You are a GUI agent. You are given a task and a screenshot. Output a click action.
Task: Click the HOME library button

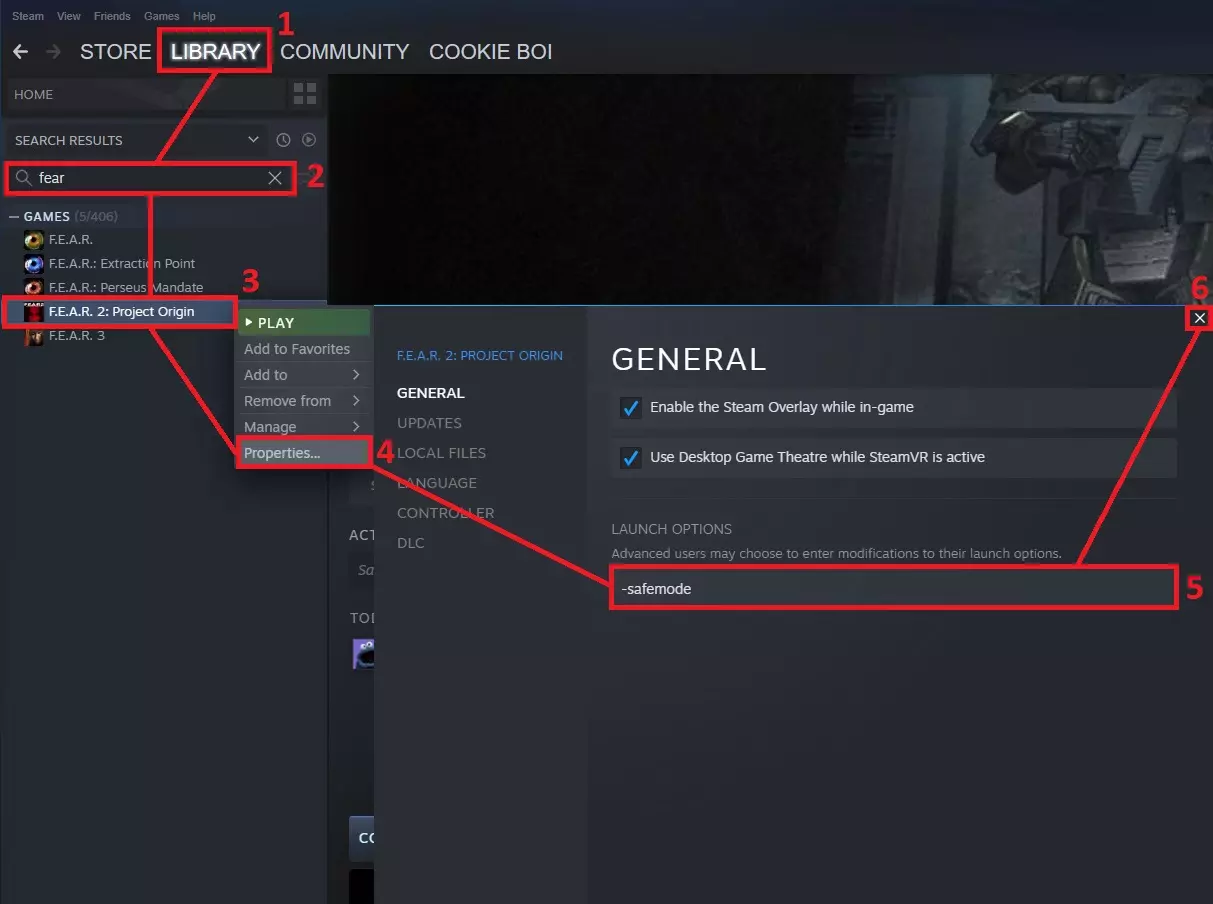[x=146, y=94]
